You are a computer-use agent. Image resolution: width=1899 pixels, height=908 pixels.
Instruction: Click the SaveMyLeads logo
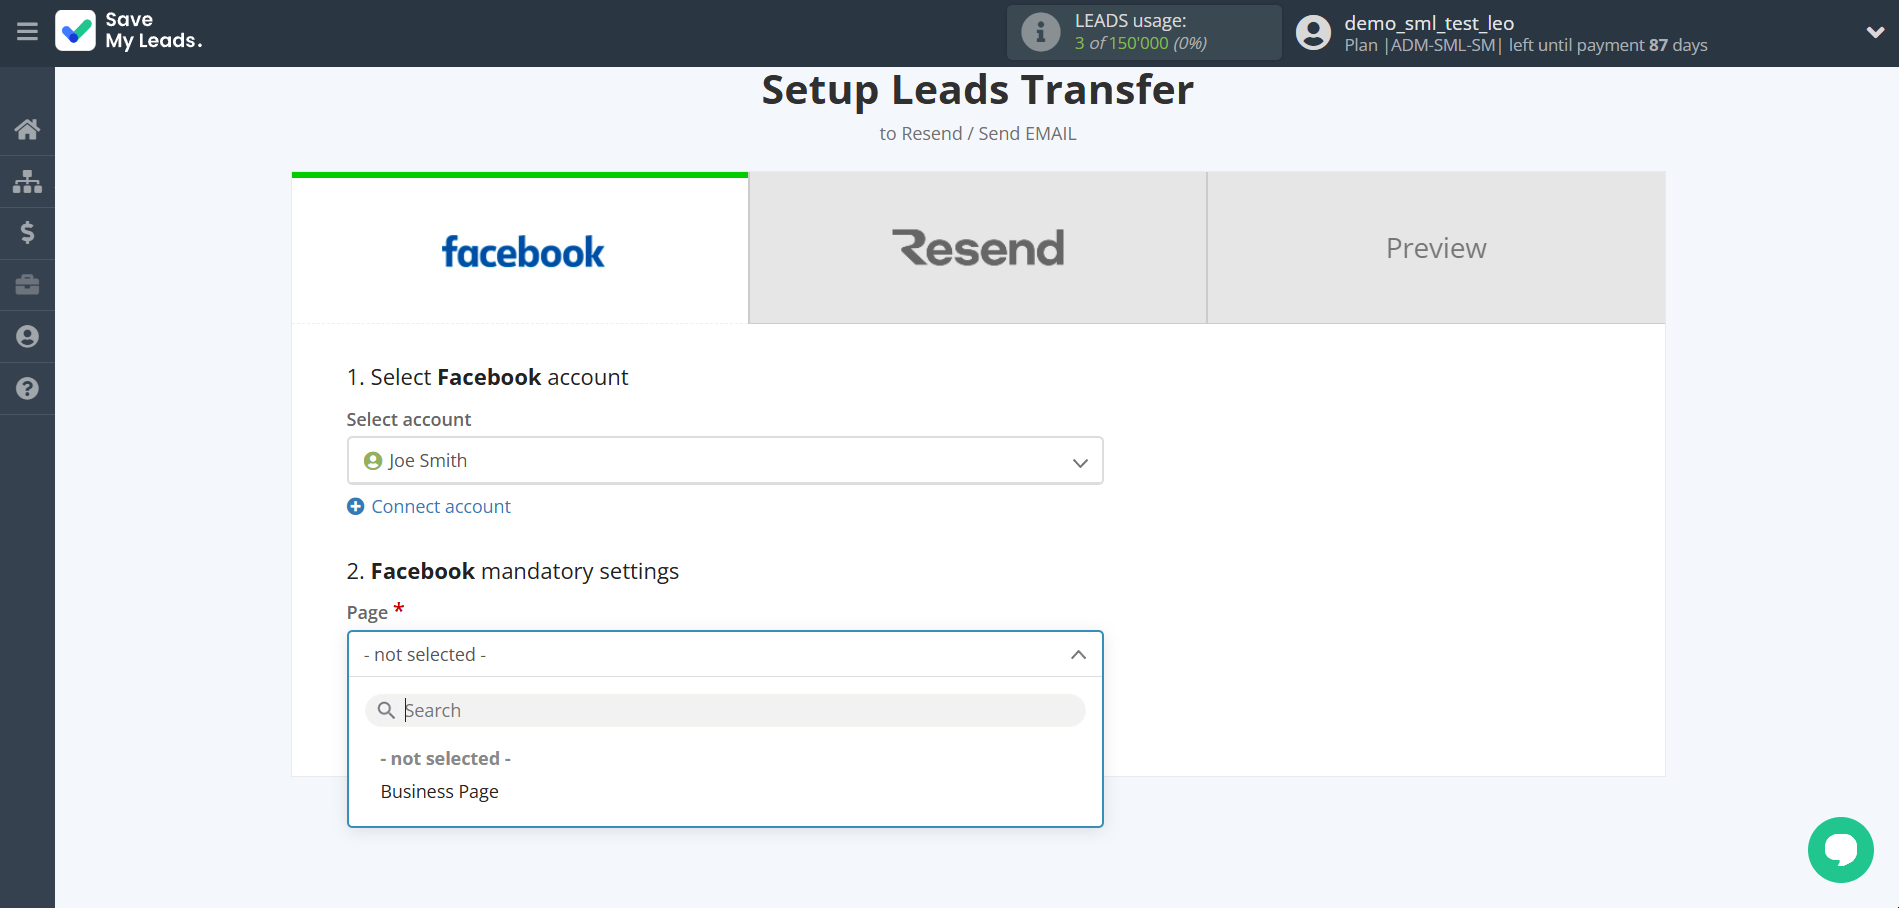(x=128, y=32)
